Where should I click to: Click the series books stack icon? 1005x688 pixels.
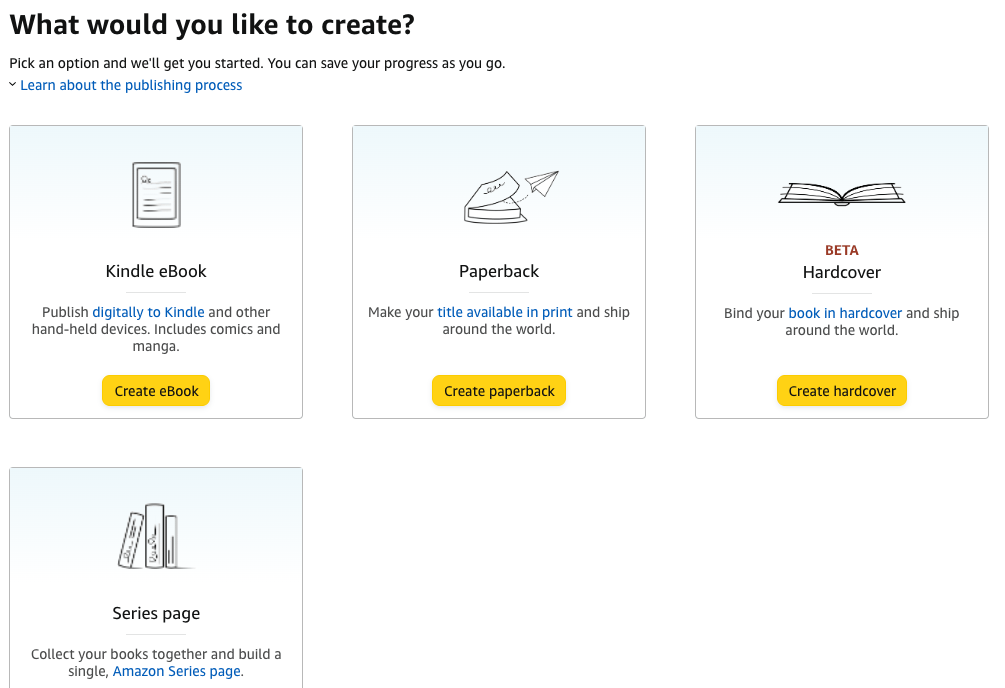tap(156, 536)
